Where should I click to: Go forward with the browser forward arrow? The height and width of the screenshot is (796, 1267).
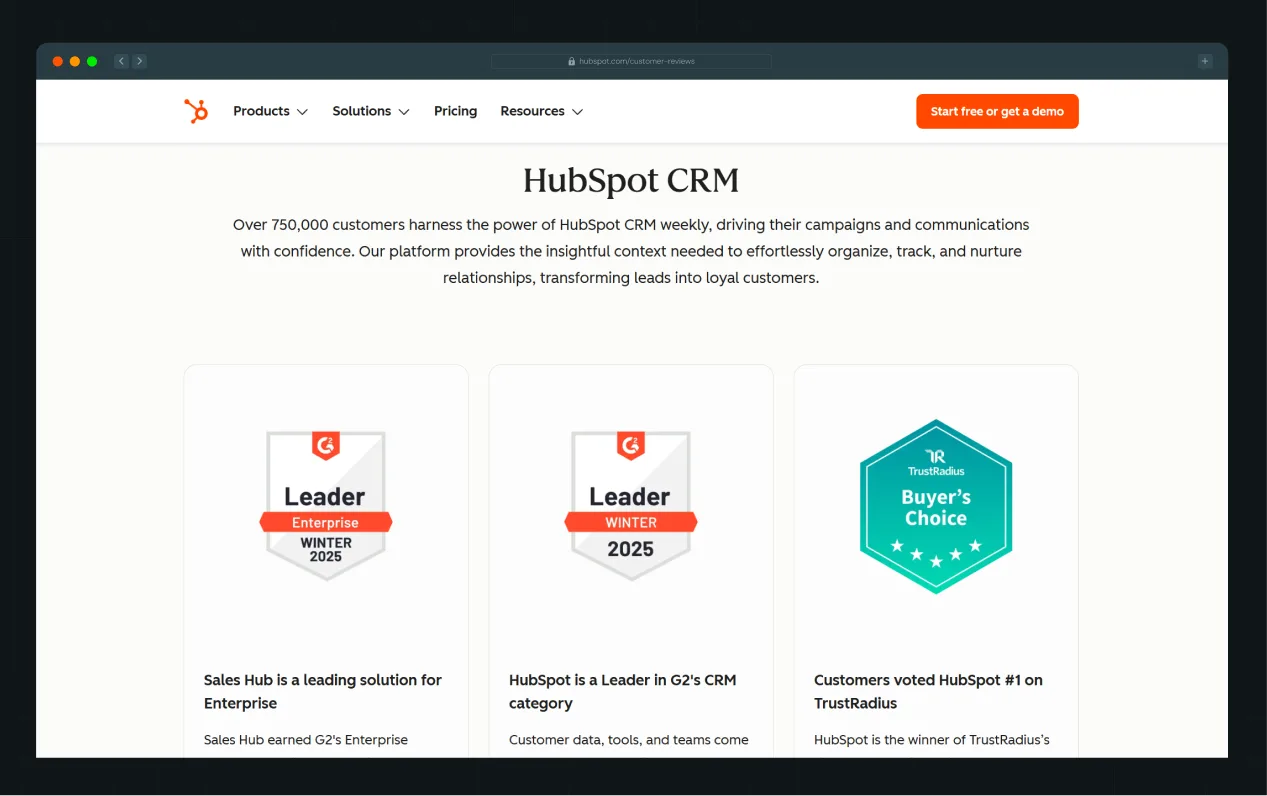pyautogui.click(x=140, y=61)
